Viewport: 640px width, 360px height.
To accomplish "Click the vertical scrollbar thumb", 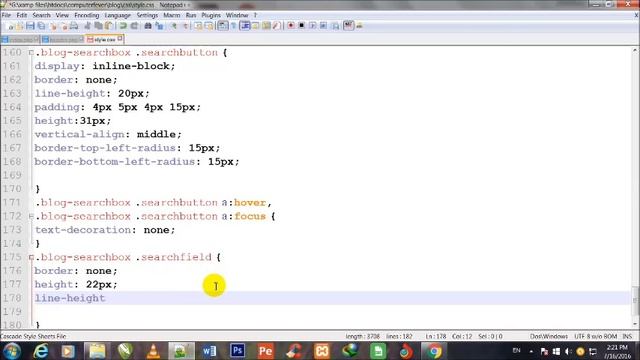I will click(635, 301).
